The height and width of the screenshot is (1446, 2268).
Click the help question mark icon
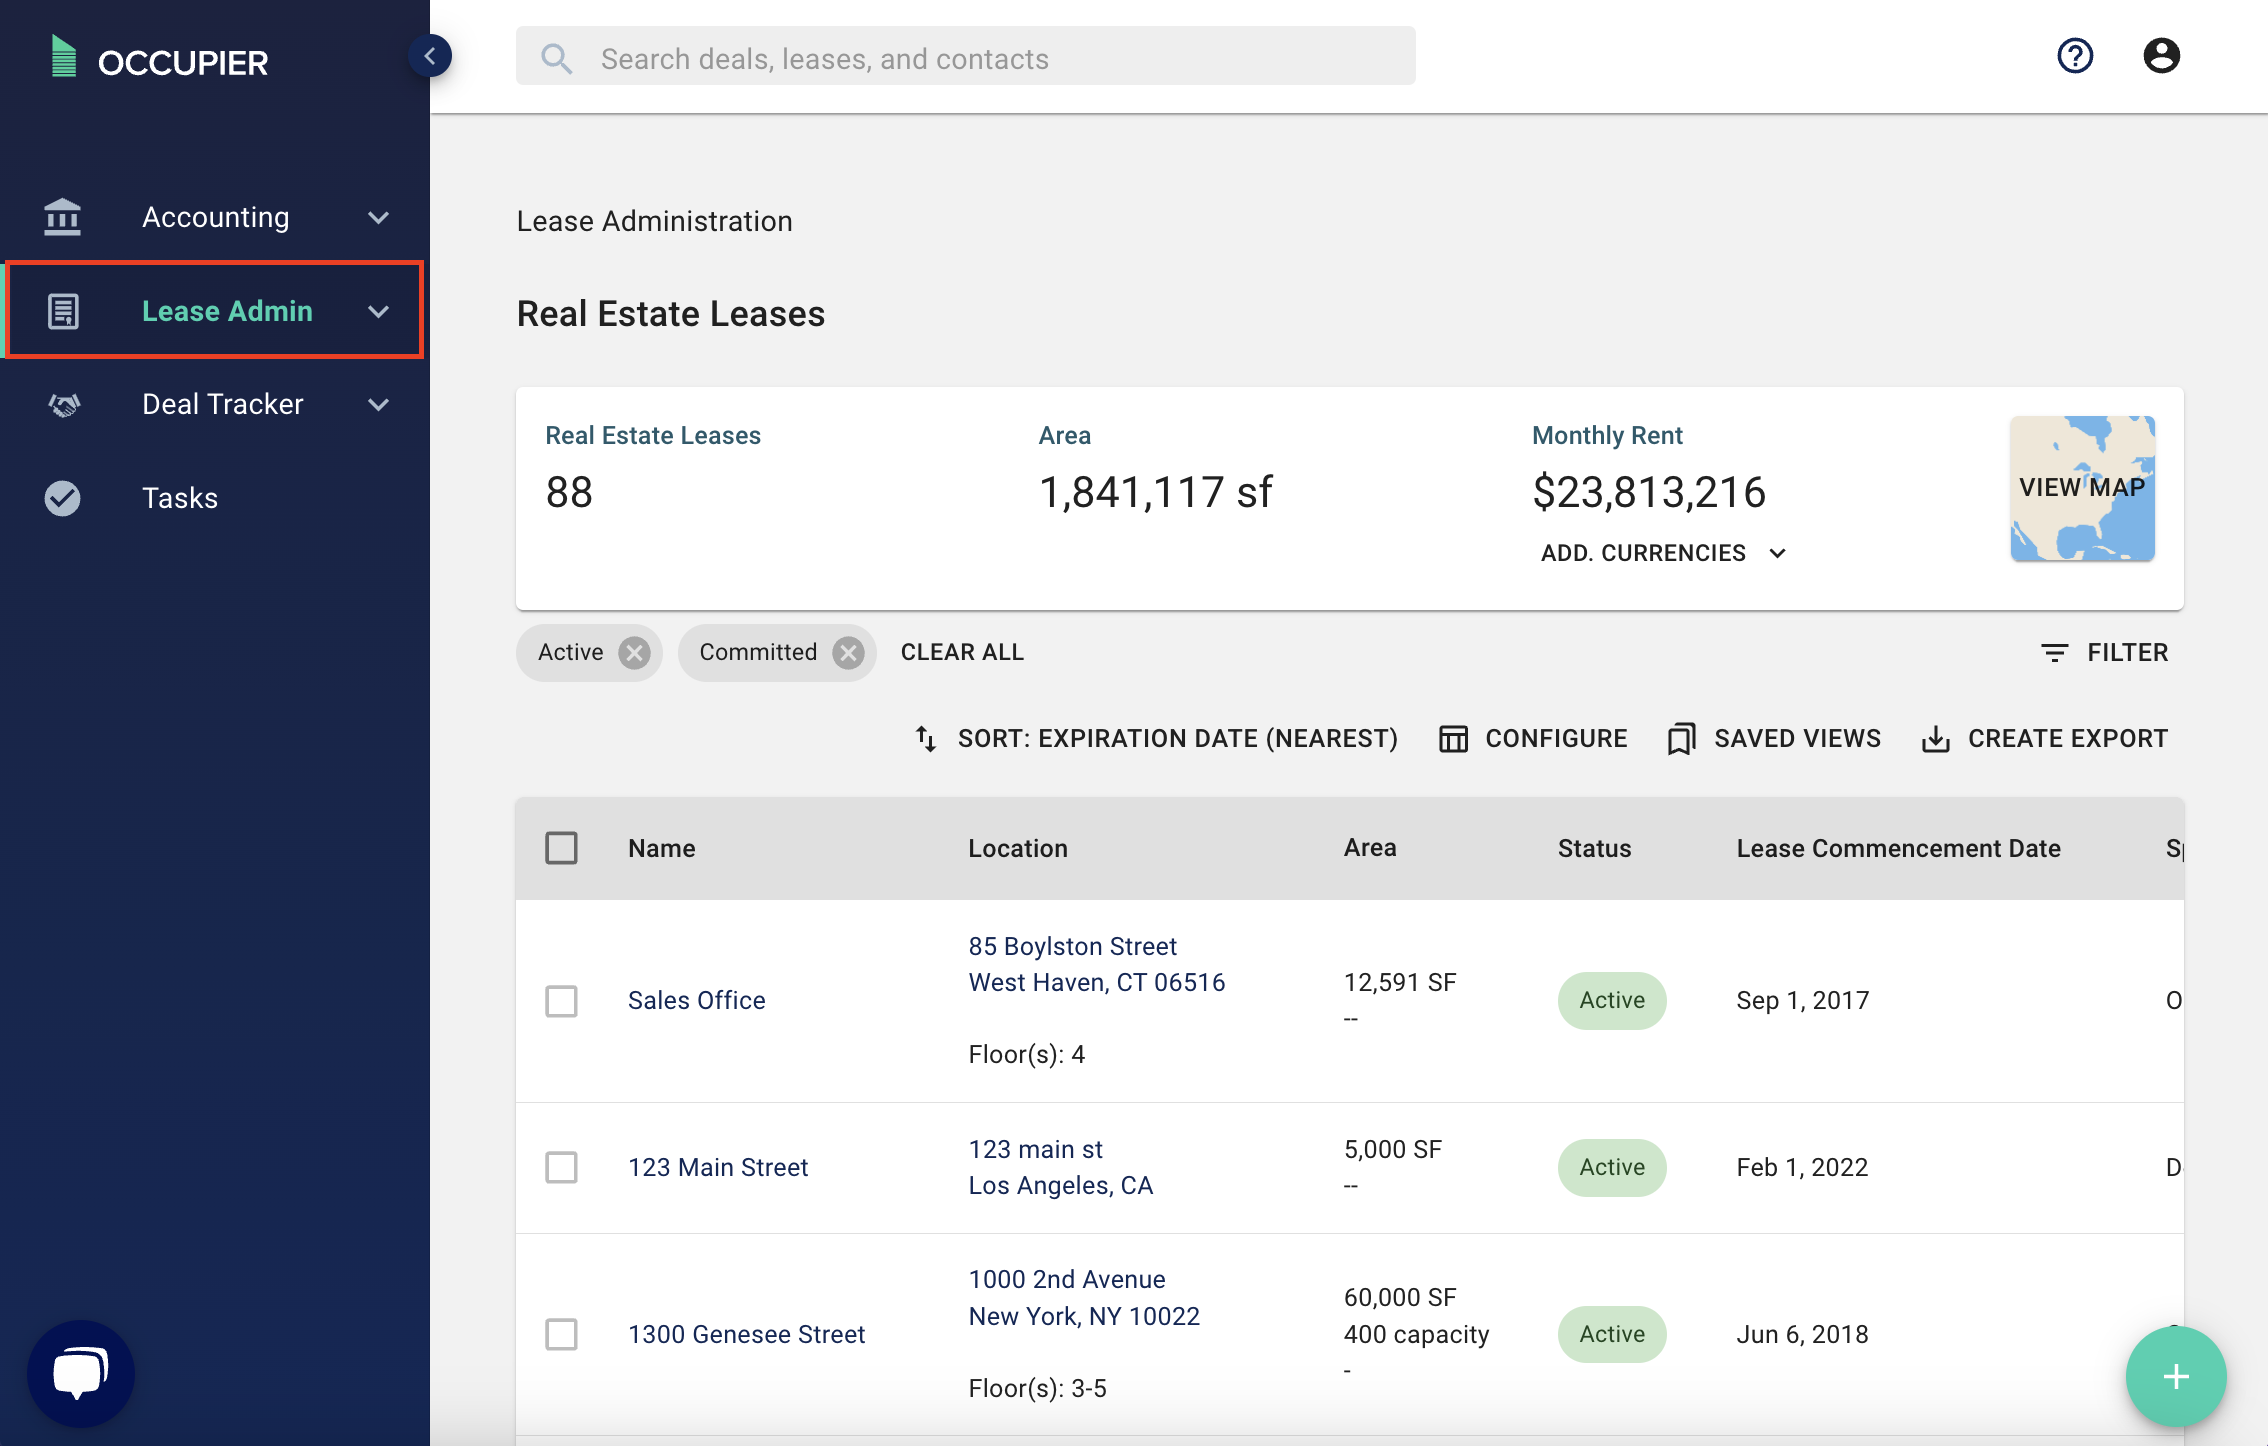click(2075, 56)
